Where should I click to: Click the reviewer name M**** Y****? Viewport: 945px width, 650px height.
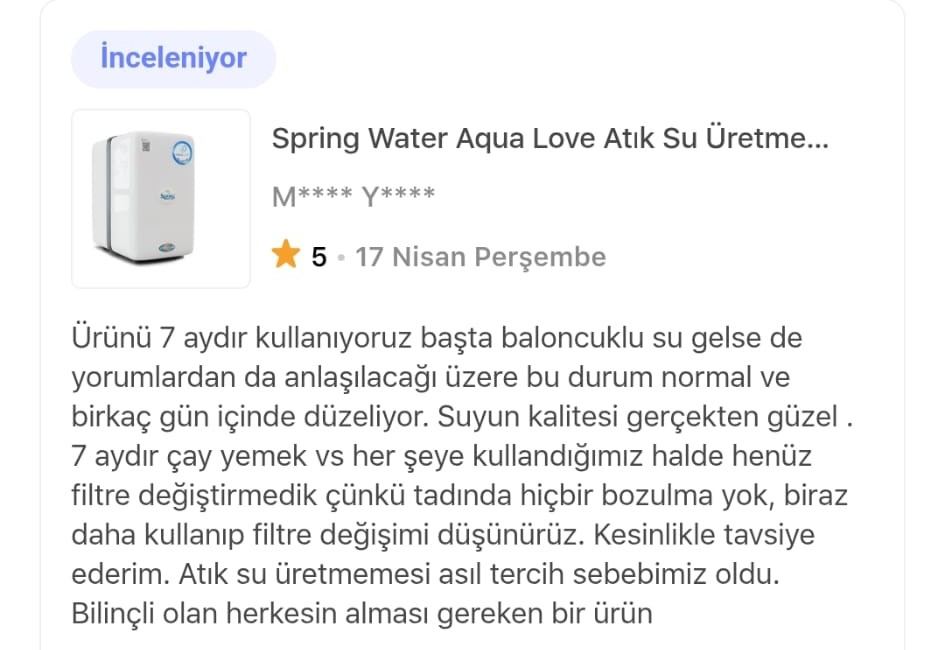[x=354, y=196]
